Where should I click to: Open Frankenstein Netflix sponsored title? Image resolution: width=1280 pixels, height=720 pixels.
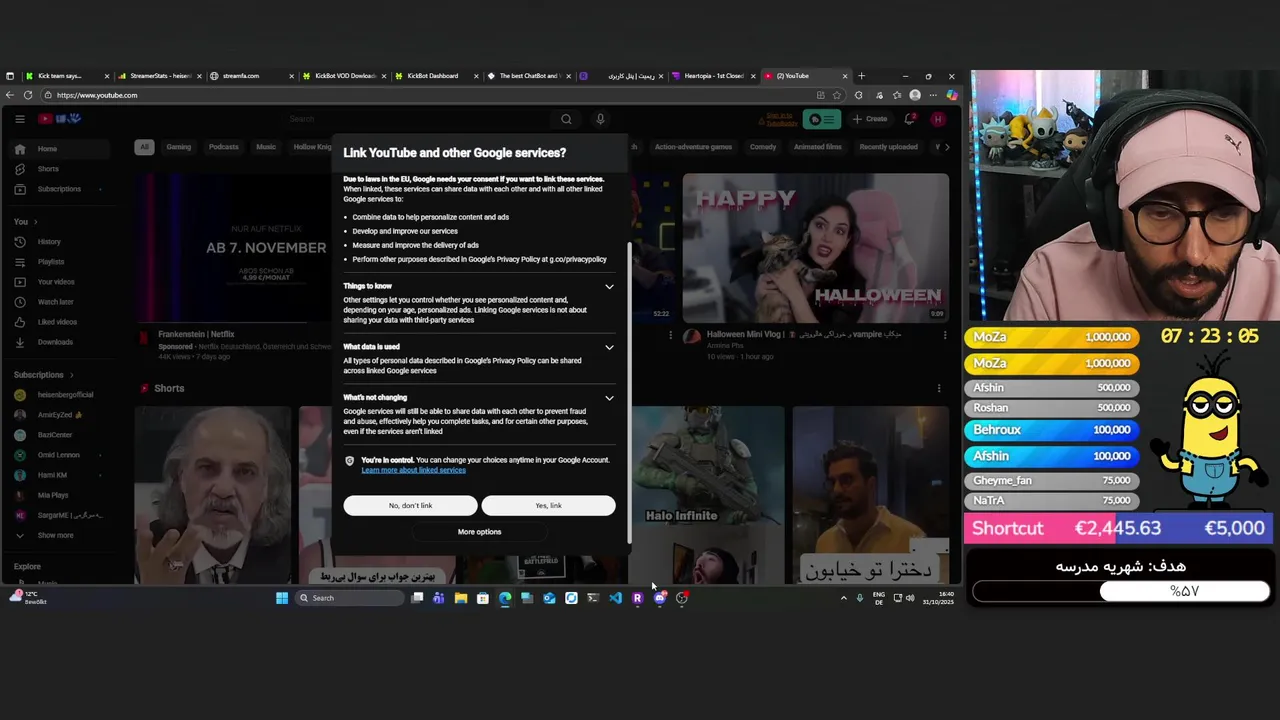click(x=196, y=334)
